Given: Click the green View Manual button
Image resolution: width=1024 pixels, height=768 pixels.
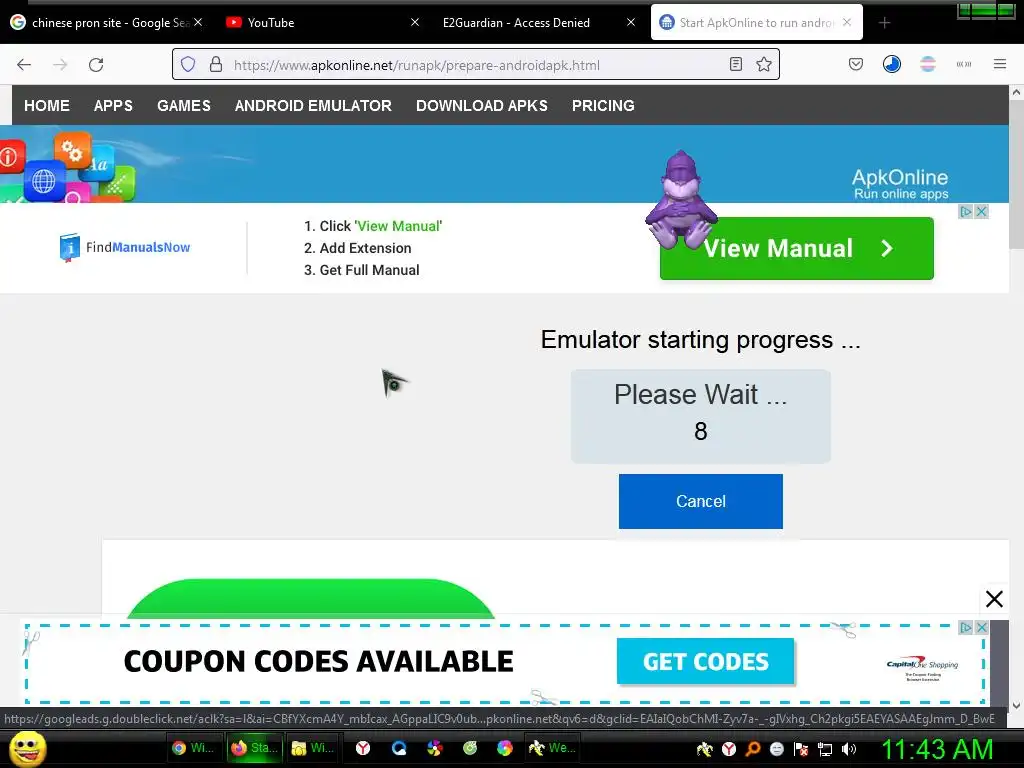Looking at the screenshot, I should [x=797, y=248].
